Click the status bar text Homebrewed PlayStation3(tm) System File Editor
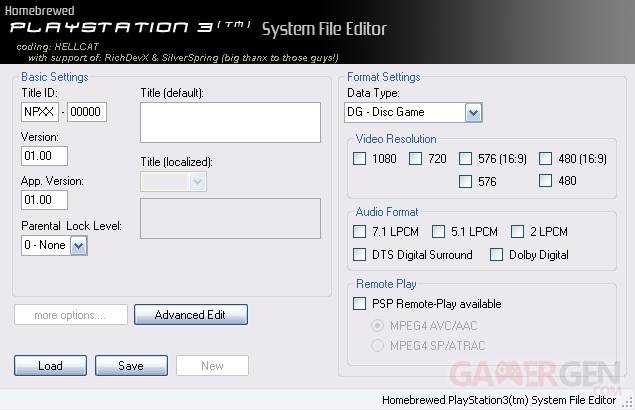Viewport: 635px width, 410px height. tap(499, 400)
